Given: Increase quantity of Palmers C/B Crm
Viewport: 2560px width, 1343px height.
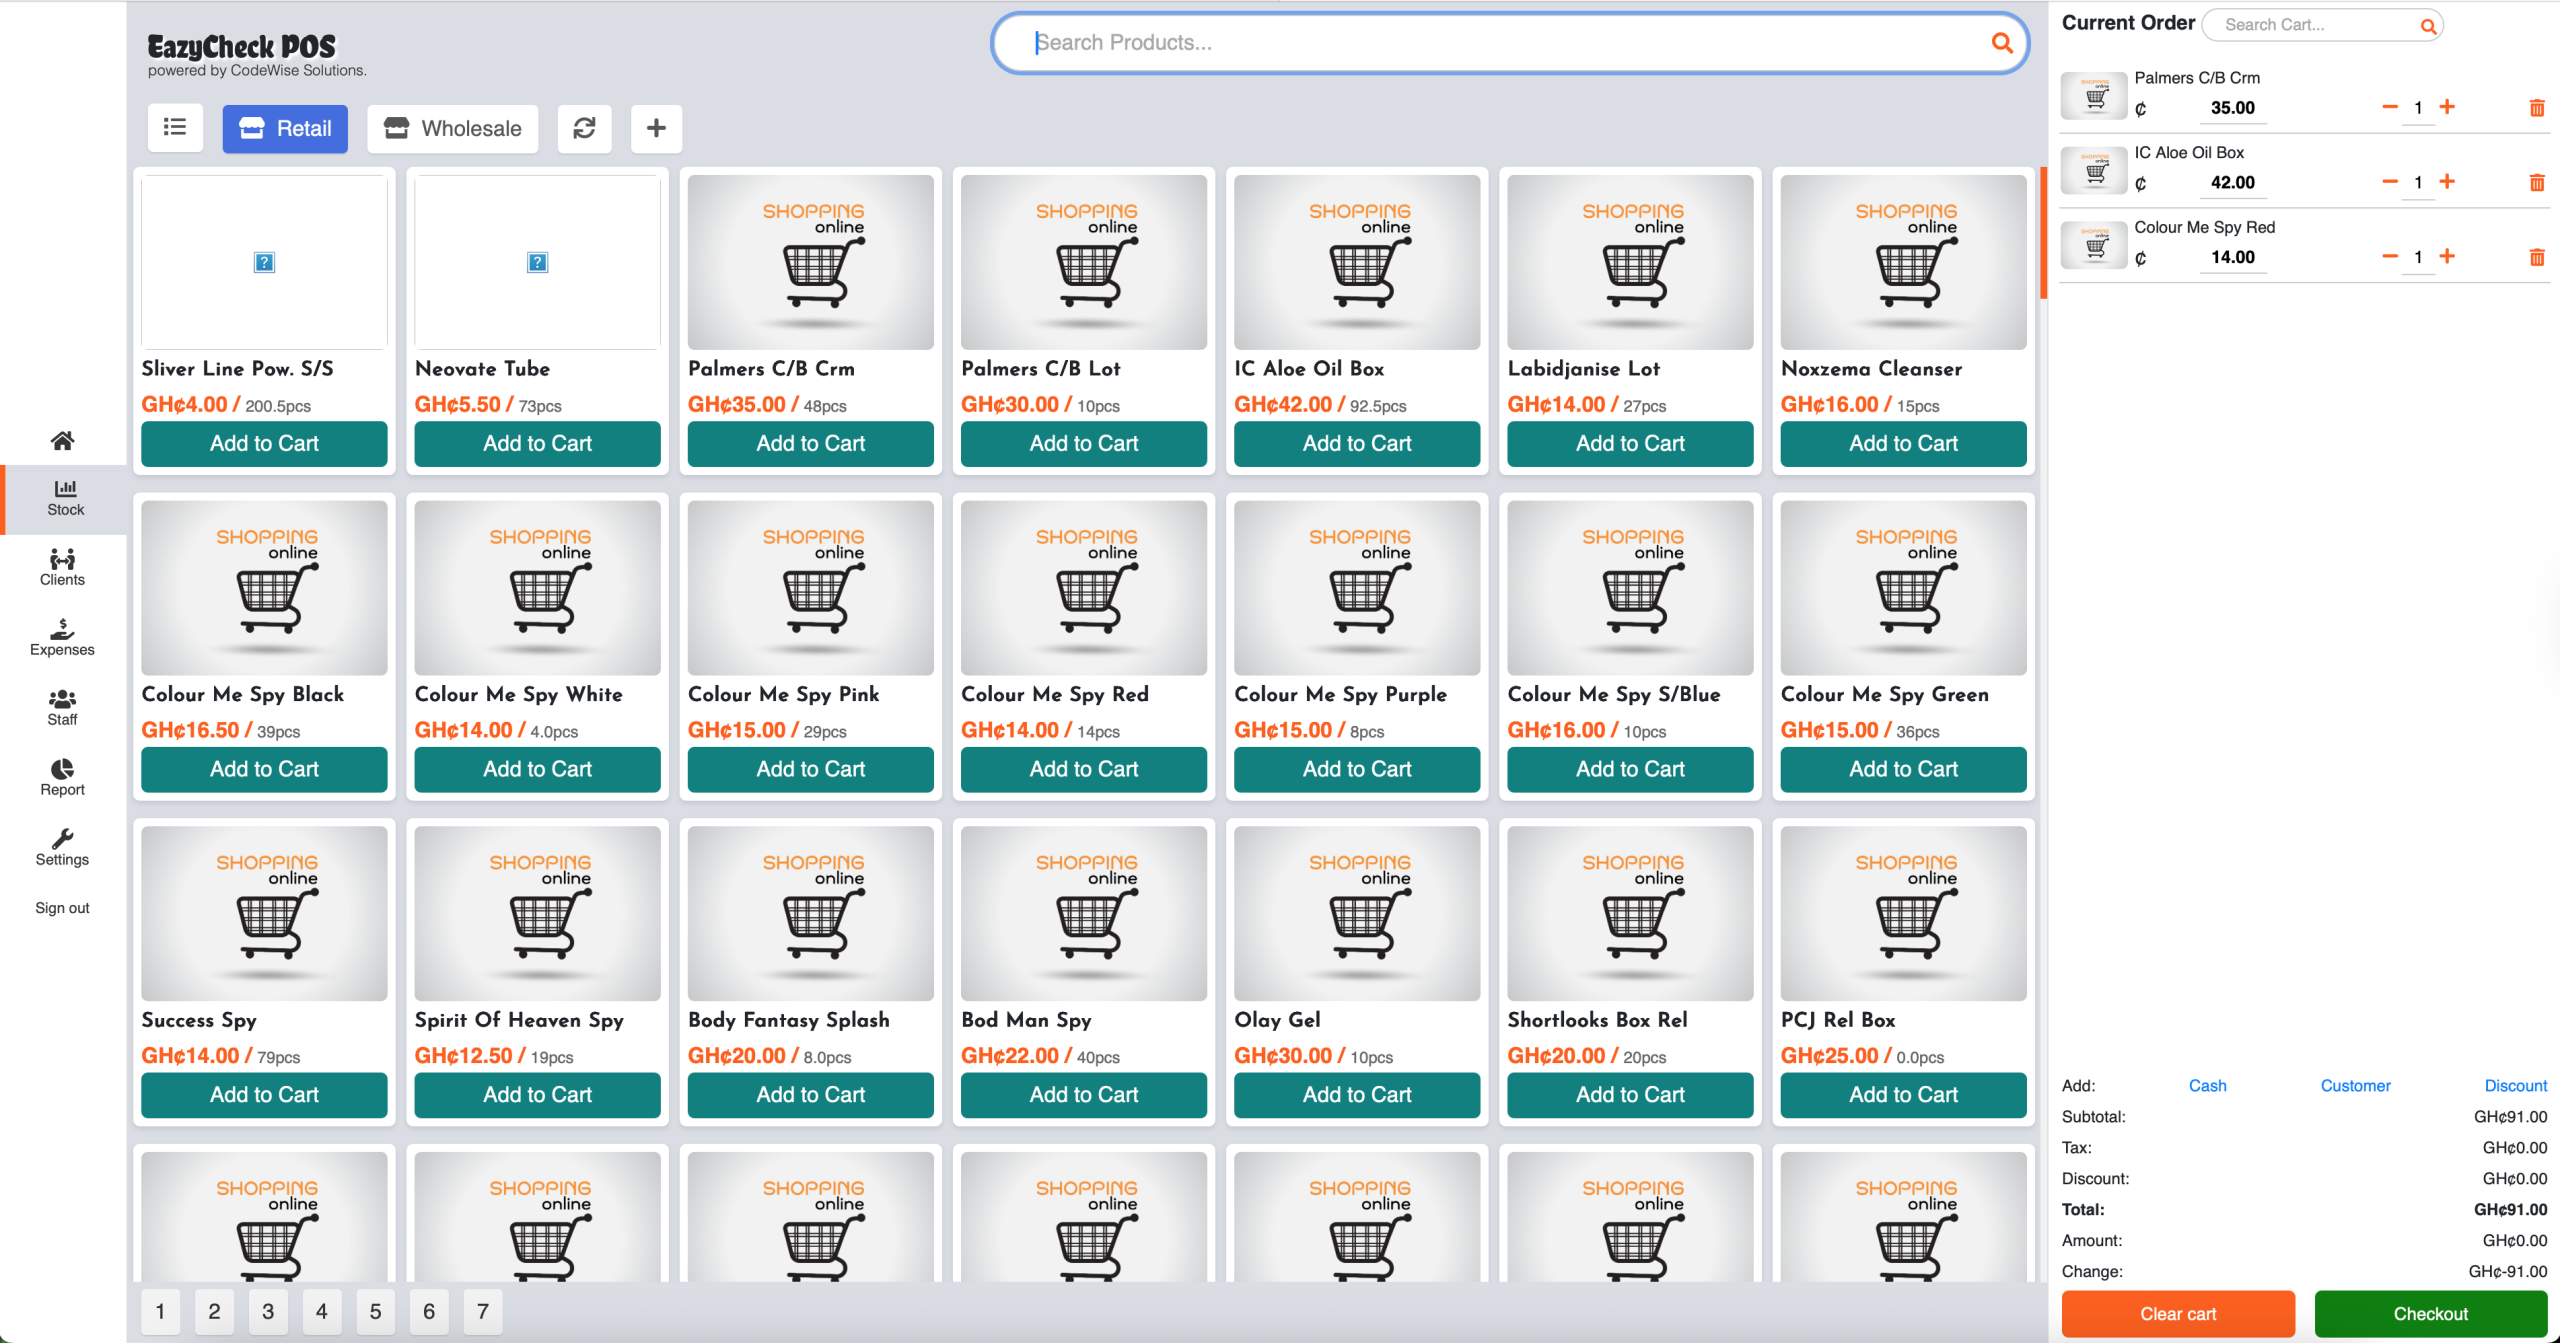Looking at the screenshot, I should (x=2447, y=107).
